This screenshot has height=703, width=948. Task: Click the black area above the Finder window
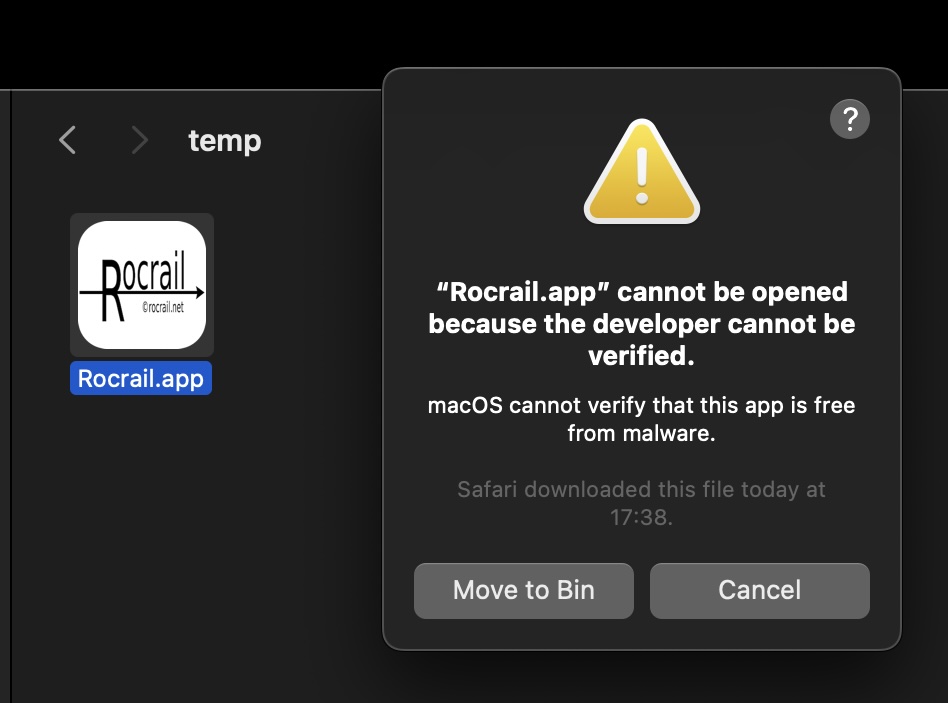[x=200, y=40]
